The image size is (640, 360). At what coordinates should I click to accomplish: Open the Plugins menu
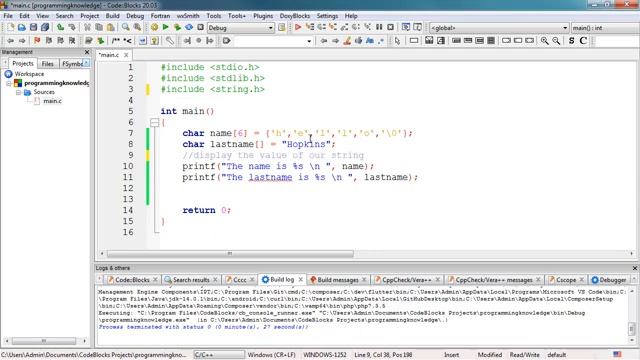pos(263,16)
